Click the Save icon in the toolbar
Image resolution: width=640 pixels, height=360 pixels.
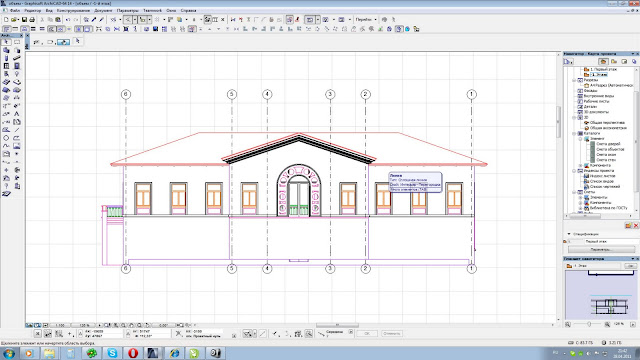click(24, 20)
